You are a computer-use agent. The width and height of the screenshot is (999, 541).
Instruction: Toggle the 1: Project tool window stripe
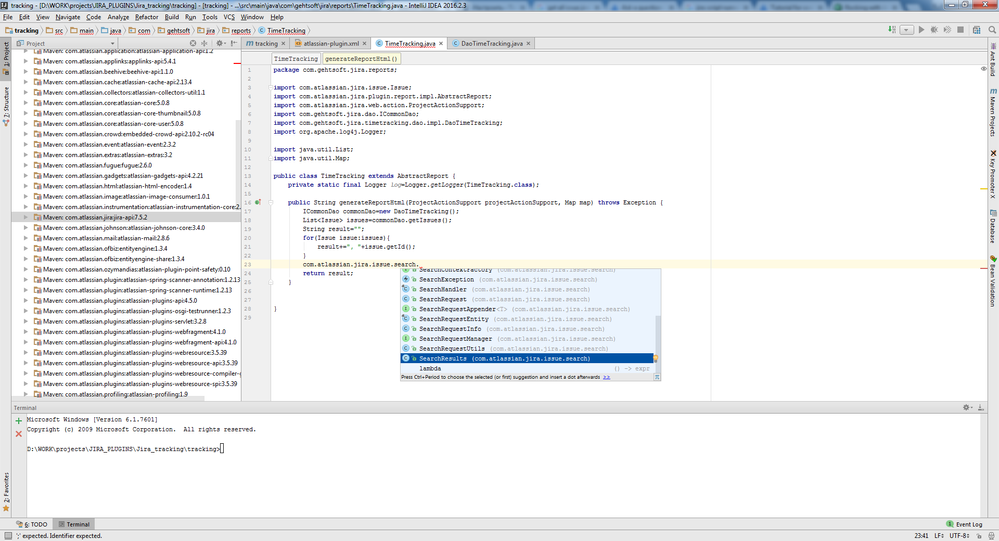click(6, 59)
